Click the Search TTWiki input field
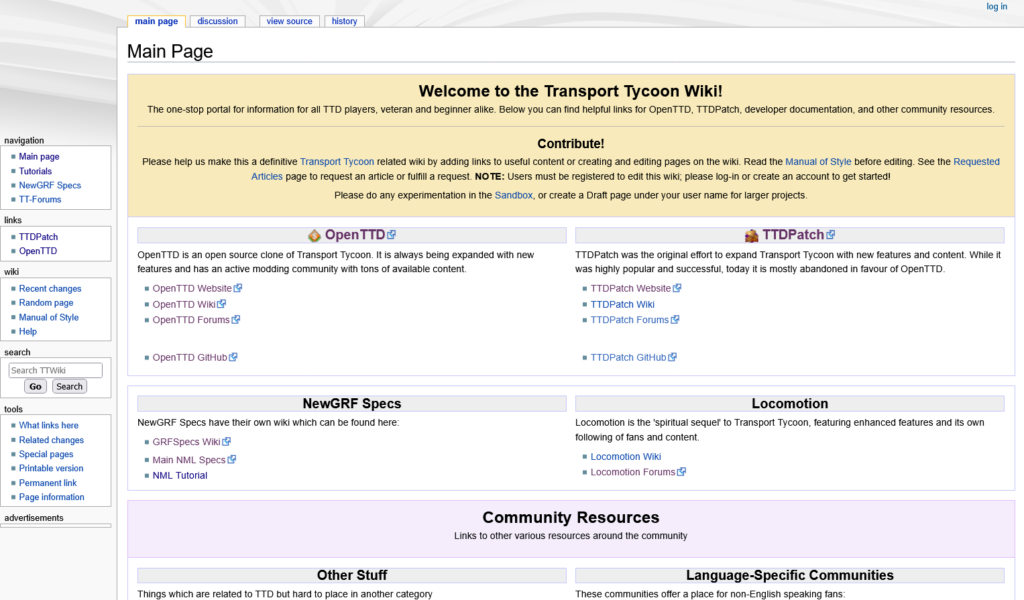This screenshot has width=1024, height=600. click(55, 370)
